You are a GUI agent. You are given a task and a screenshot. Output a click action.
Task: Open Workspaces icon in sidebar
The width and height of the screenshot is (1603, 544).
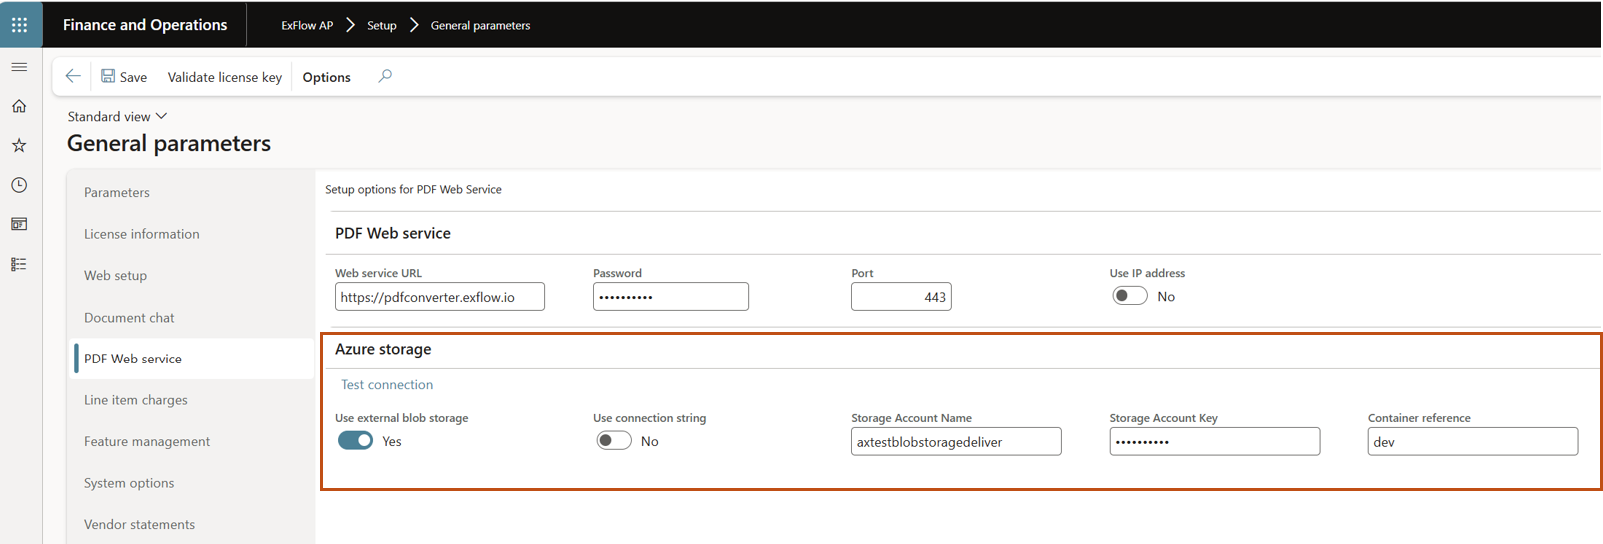click(19, 224)
